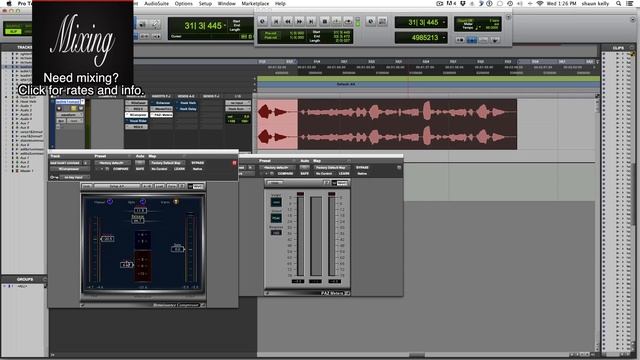The height and width of the screenshot is (360, 640).
Task: Toggle record enable on the selected track
Action: tap(59, 109)
